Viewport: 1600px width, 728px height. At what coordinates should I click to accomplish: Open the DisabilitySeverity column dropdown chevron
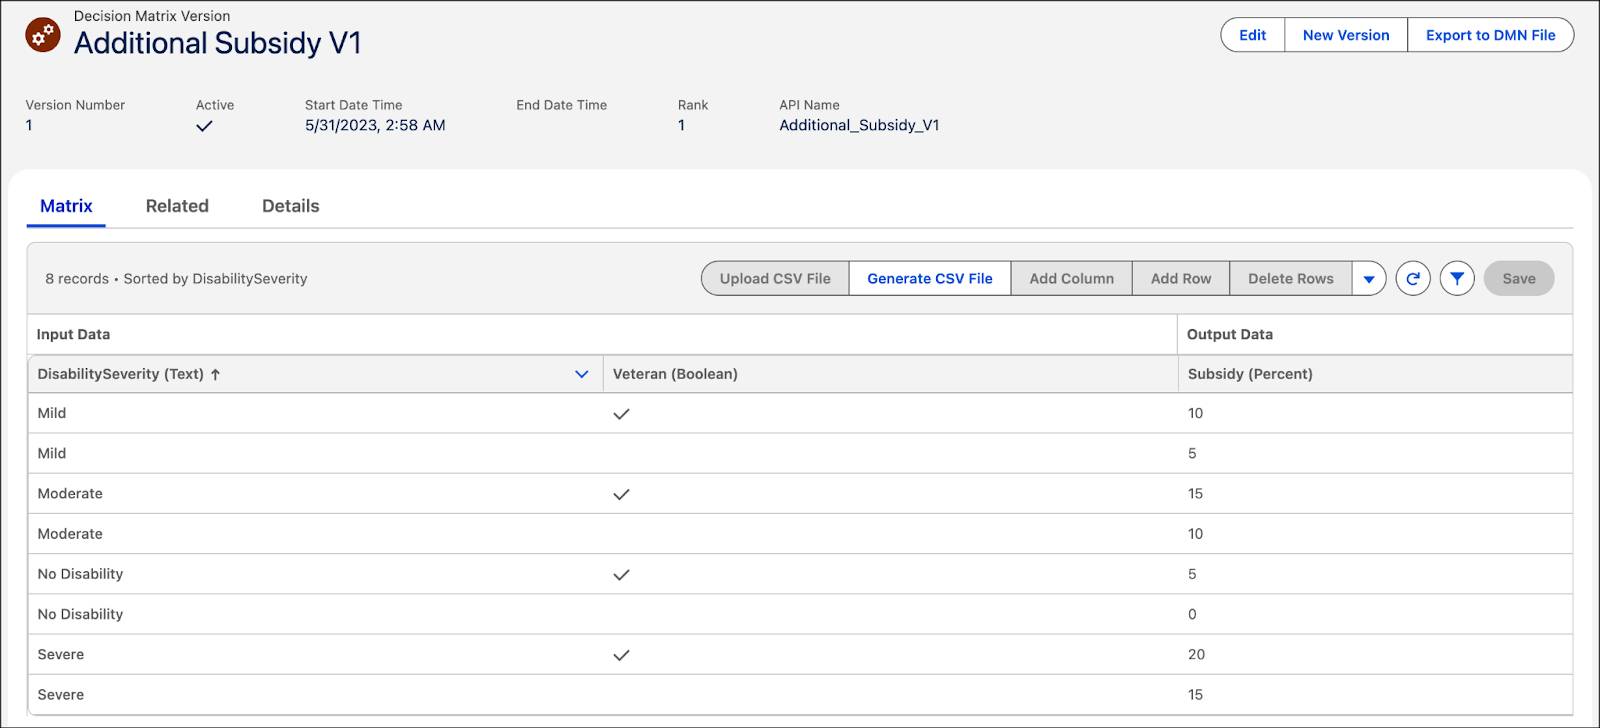point(582,374)
